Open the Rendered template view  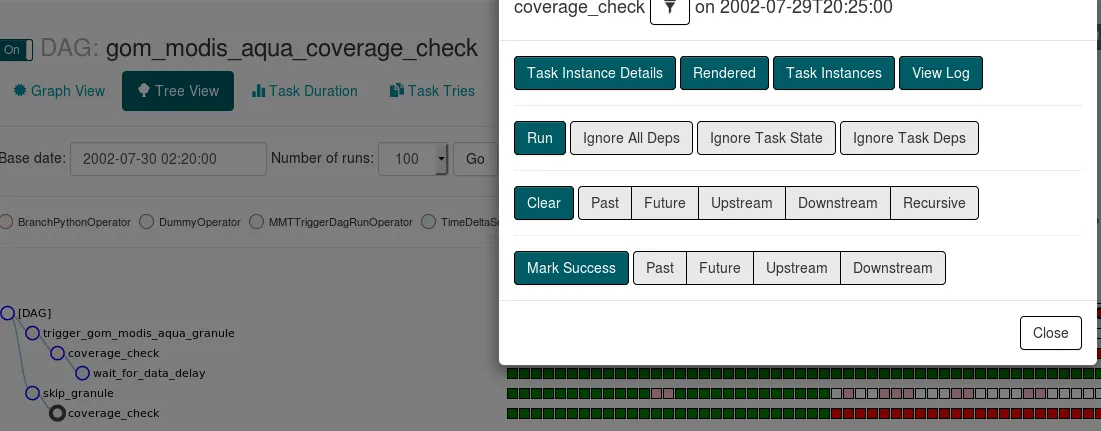pos(724,73)
